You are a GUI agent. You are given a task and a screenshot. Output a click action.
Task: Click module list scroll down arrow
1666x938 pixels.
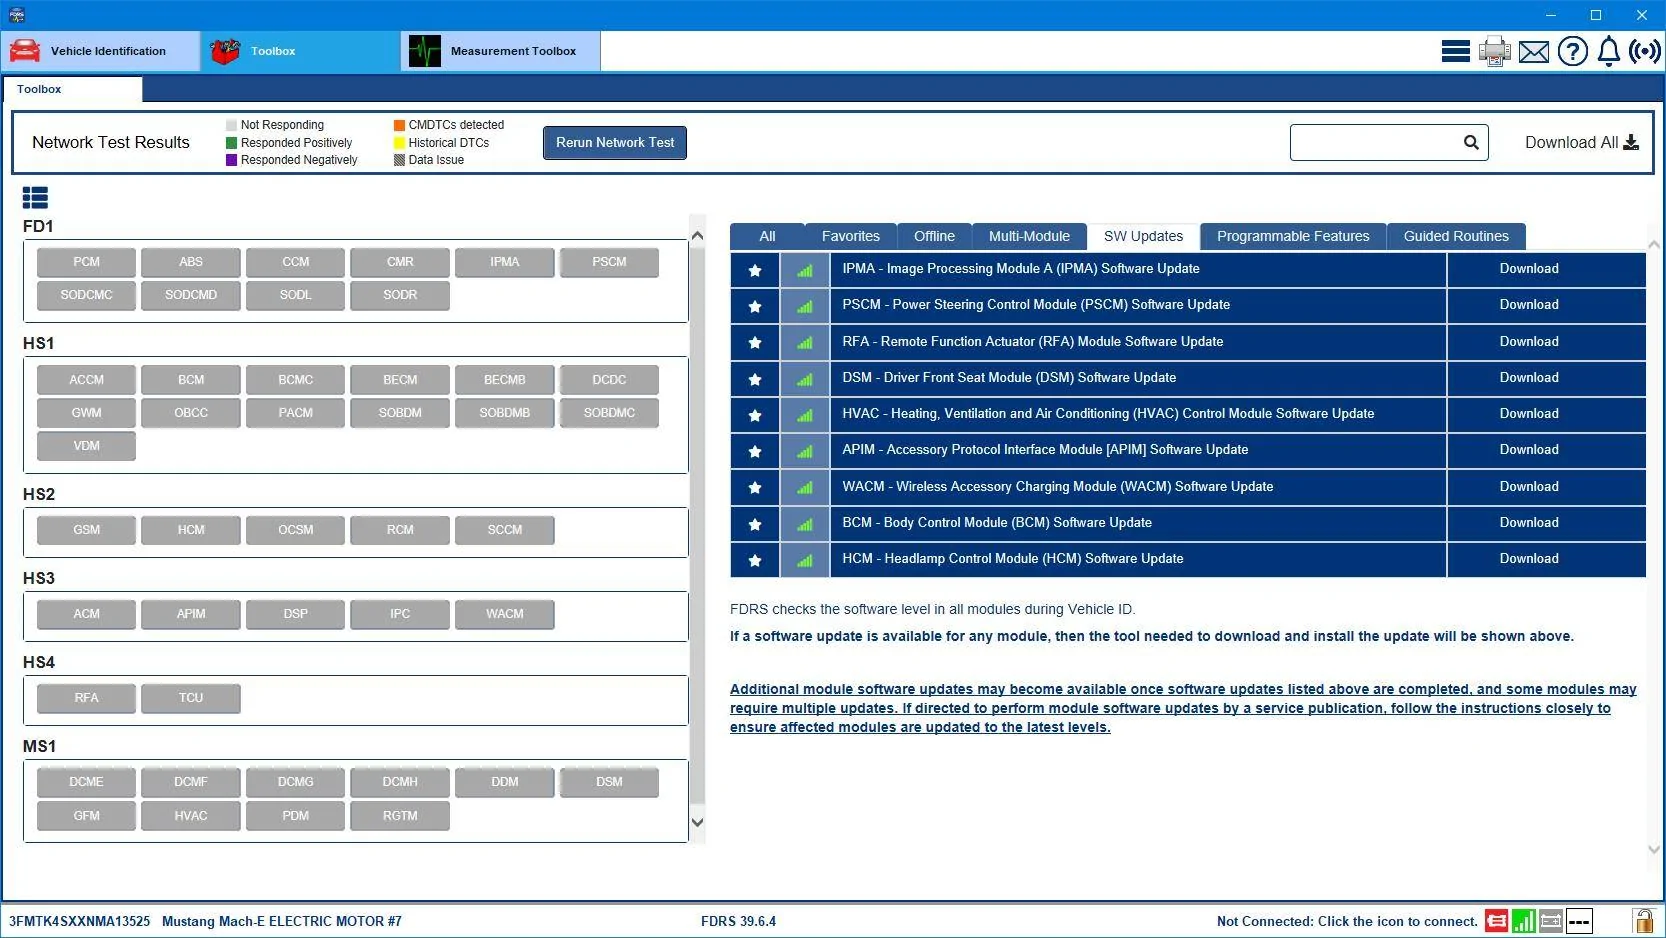click(697, 823)
